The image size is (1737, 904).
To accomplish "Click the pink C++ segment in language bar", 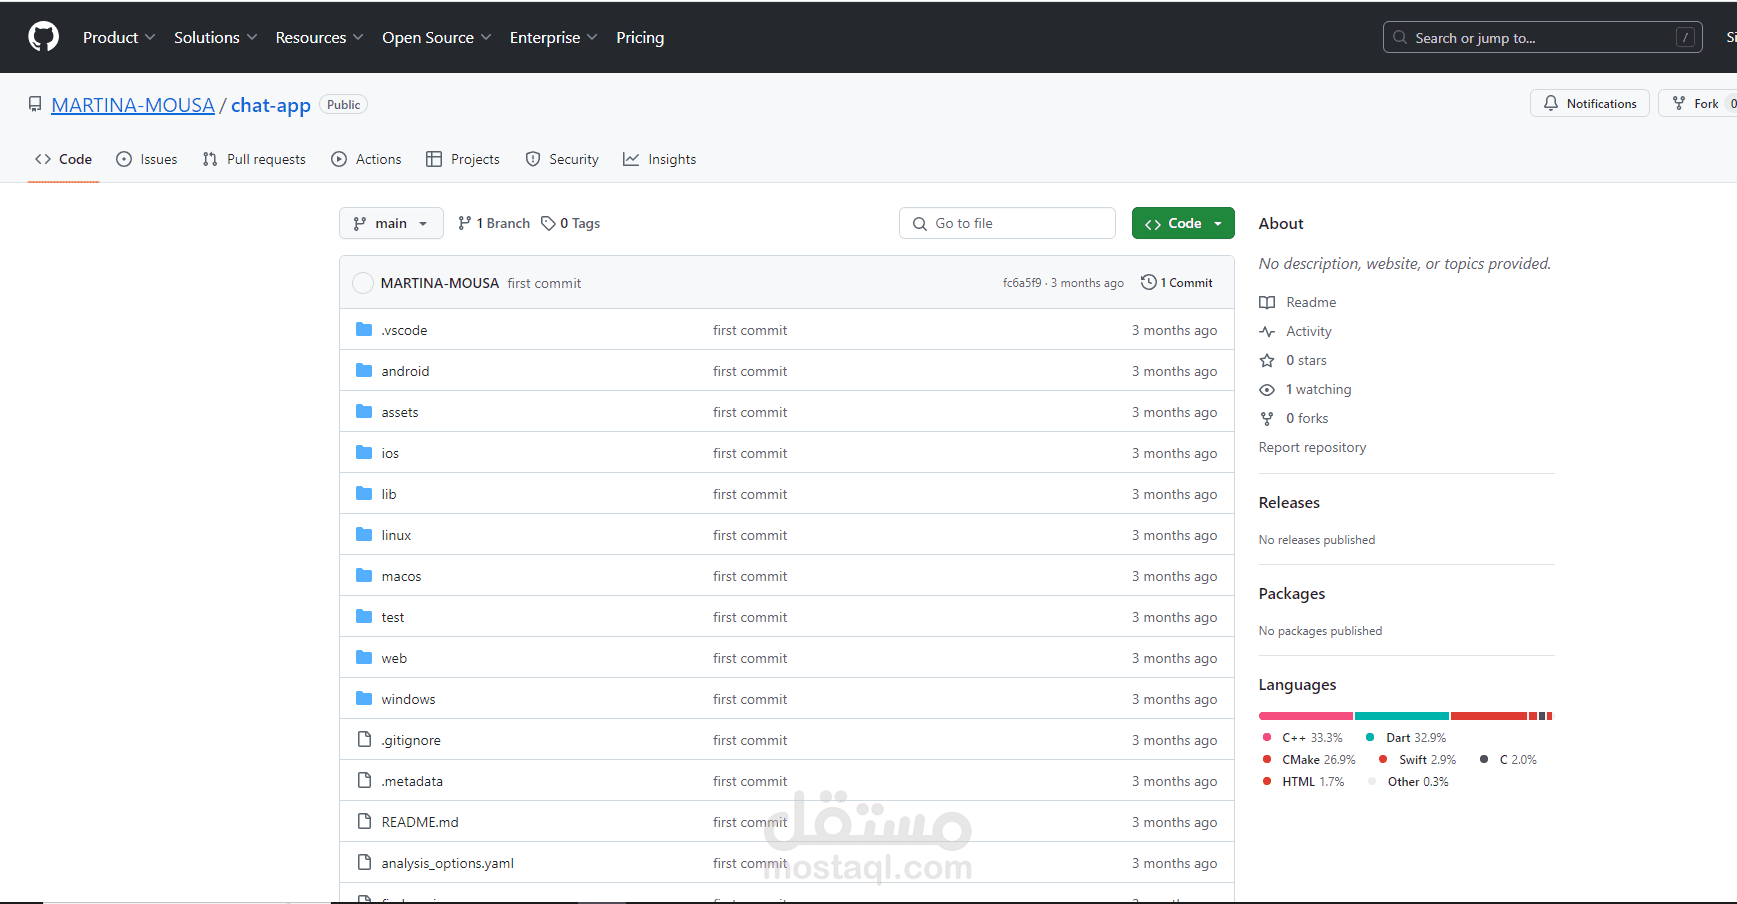I will click(1306, 716).
